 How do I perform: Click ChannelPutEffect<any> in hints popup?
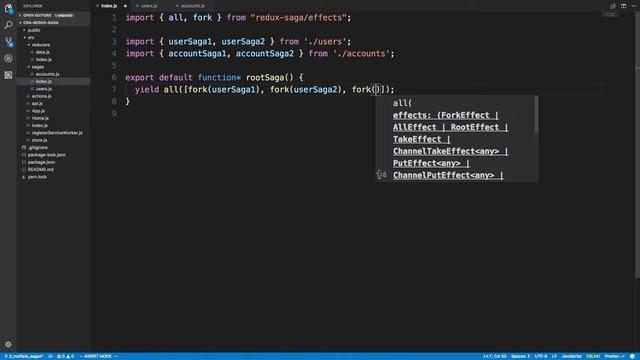444,175
